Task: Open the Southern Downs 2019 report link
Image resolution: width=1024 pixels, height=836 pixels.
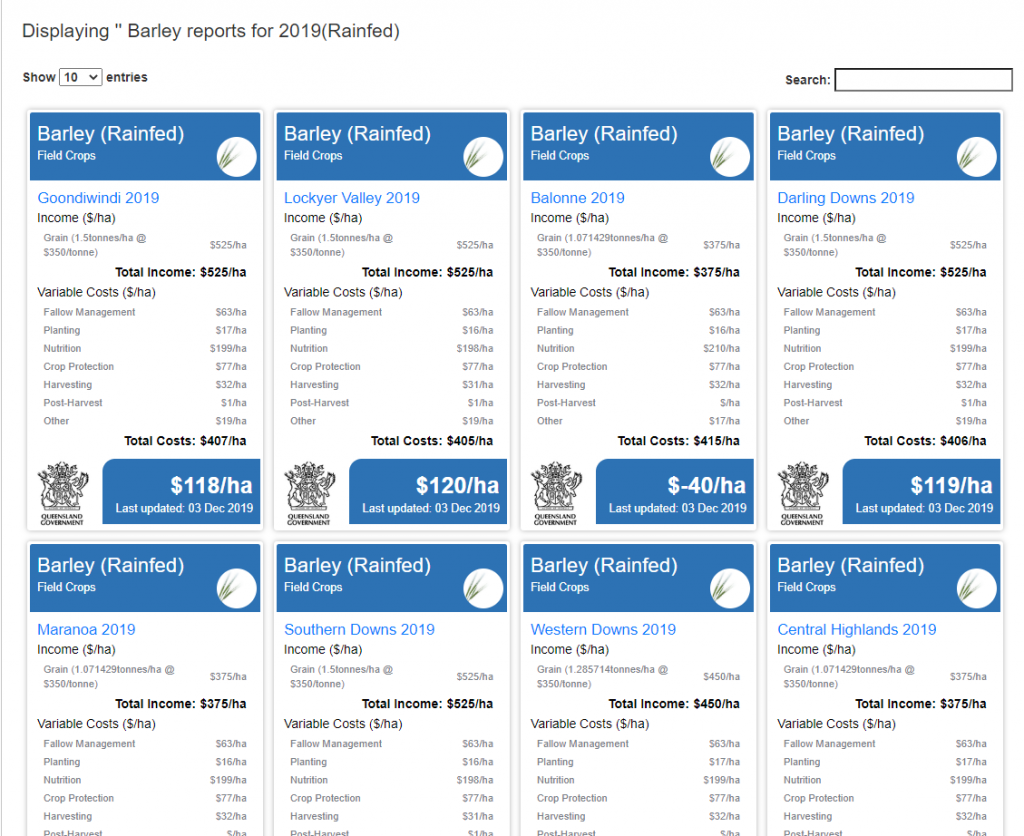Action: pyautogui.click(x=359, y=630)
